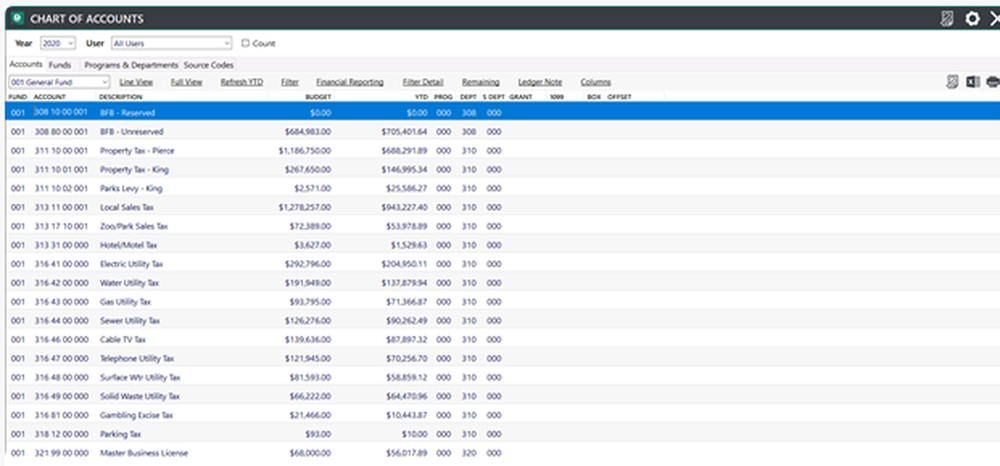Select Property Tax - Pierce row
Screen dimensions: 1000x466
(503, 150)
